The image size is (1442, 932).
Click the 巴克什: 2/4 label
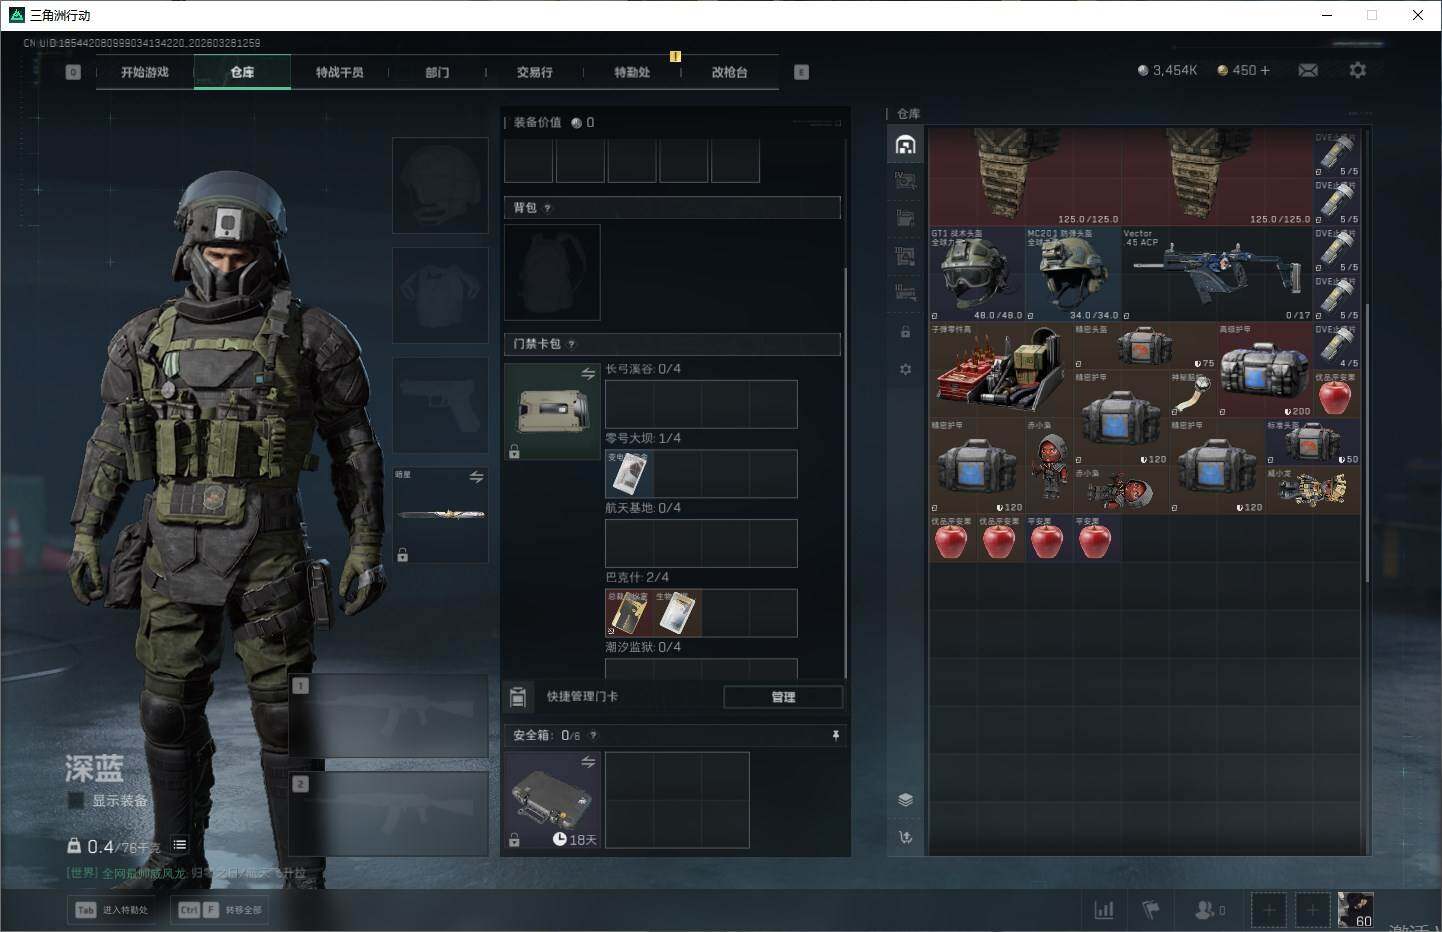pos(637,577)
